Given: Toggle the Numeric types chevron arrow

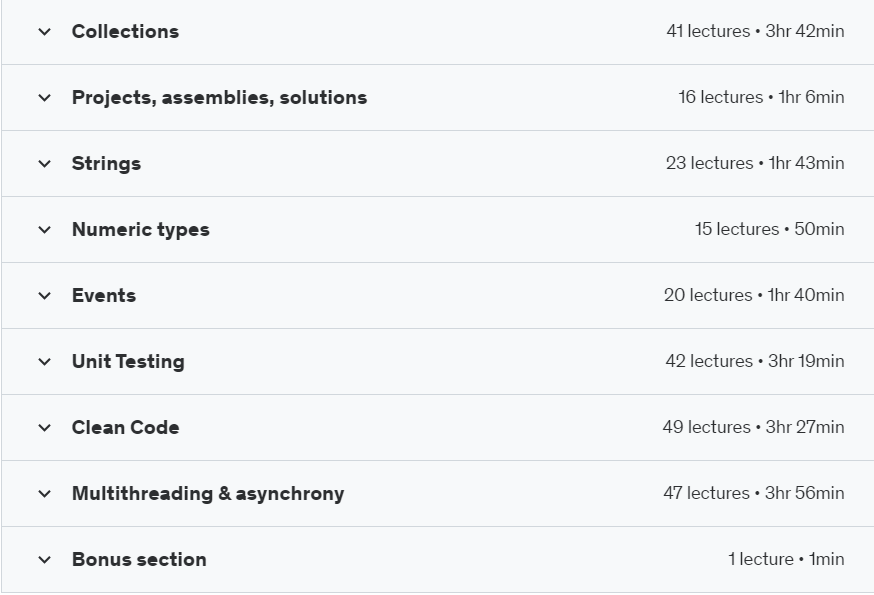Looking at the screenshot, I should point(44,230).
